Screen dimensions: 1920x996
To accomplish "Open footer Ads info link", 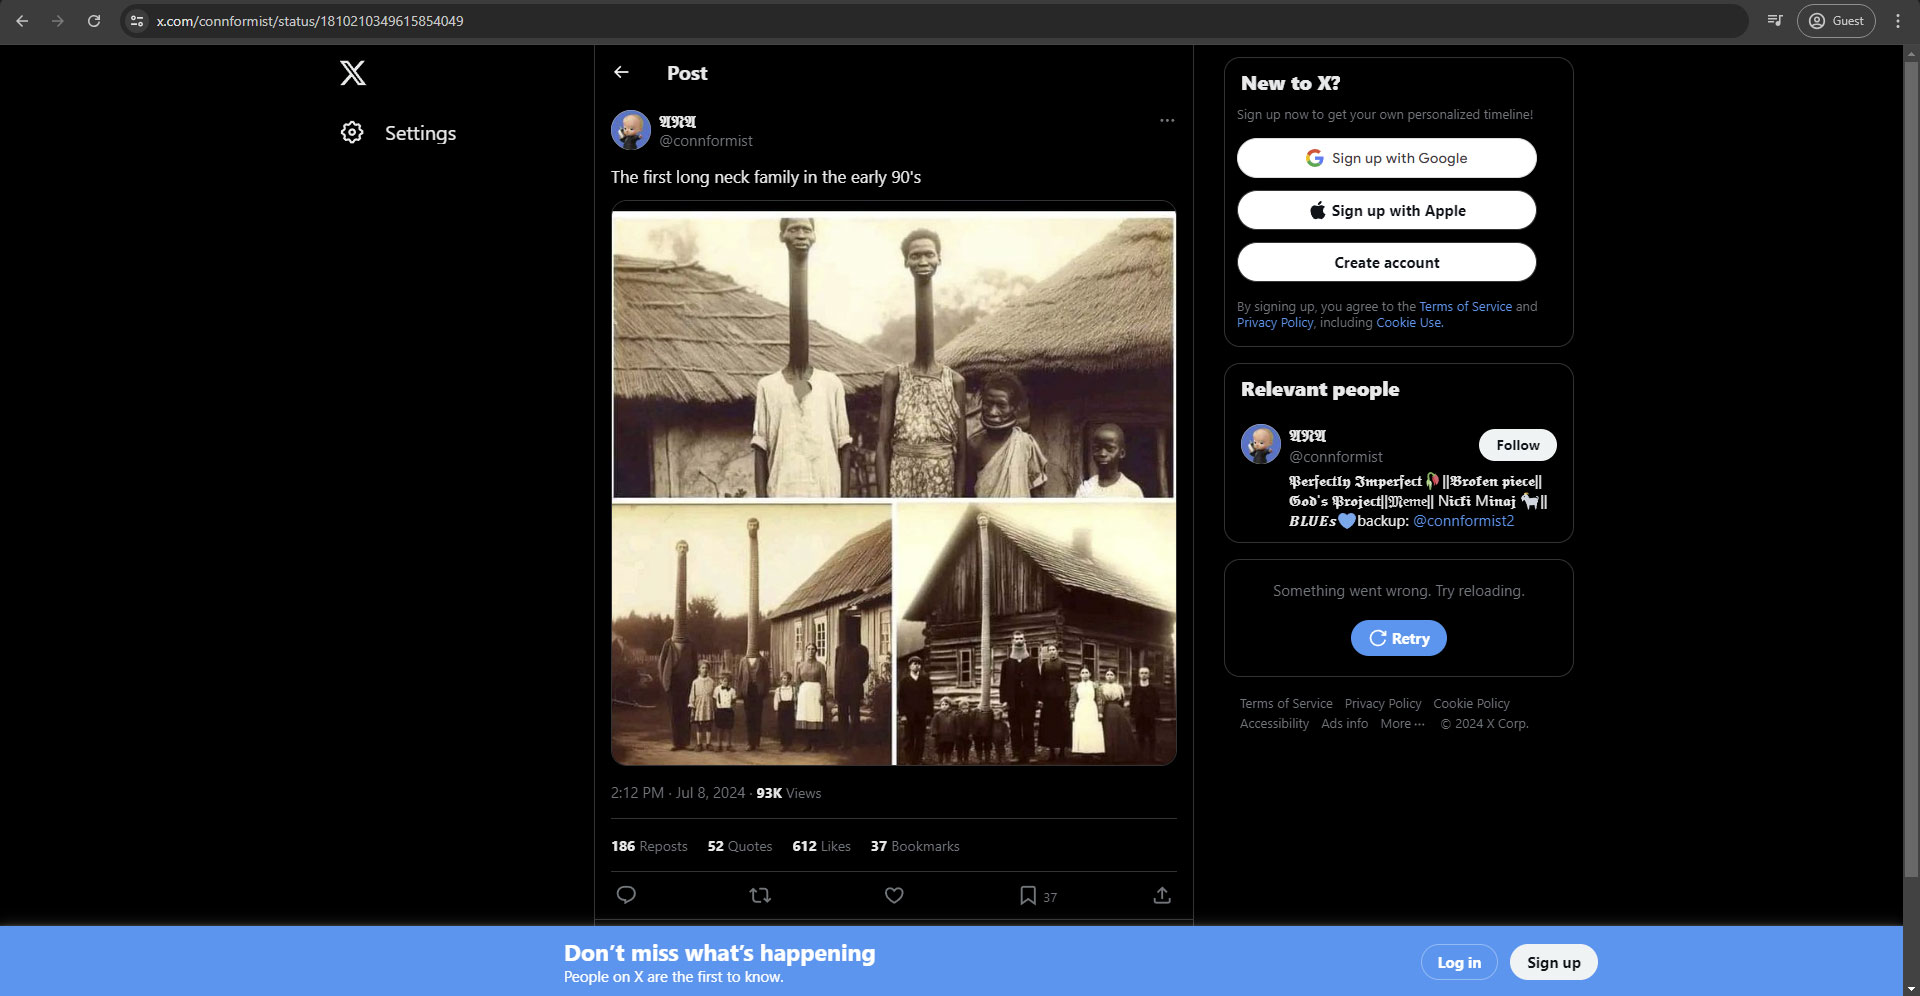I will point(1344,724).
